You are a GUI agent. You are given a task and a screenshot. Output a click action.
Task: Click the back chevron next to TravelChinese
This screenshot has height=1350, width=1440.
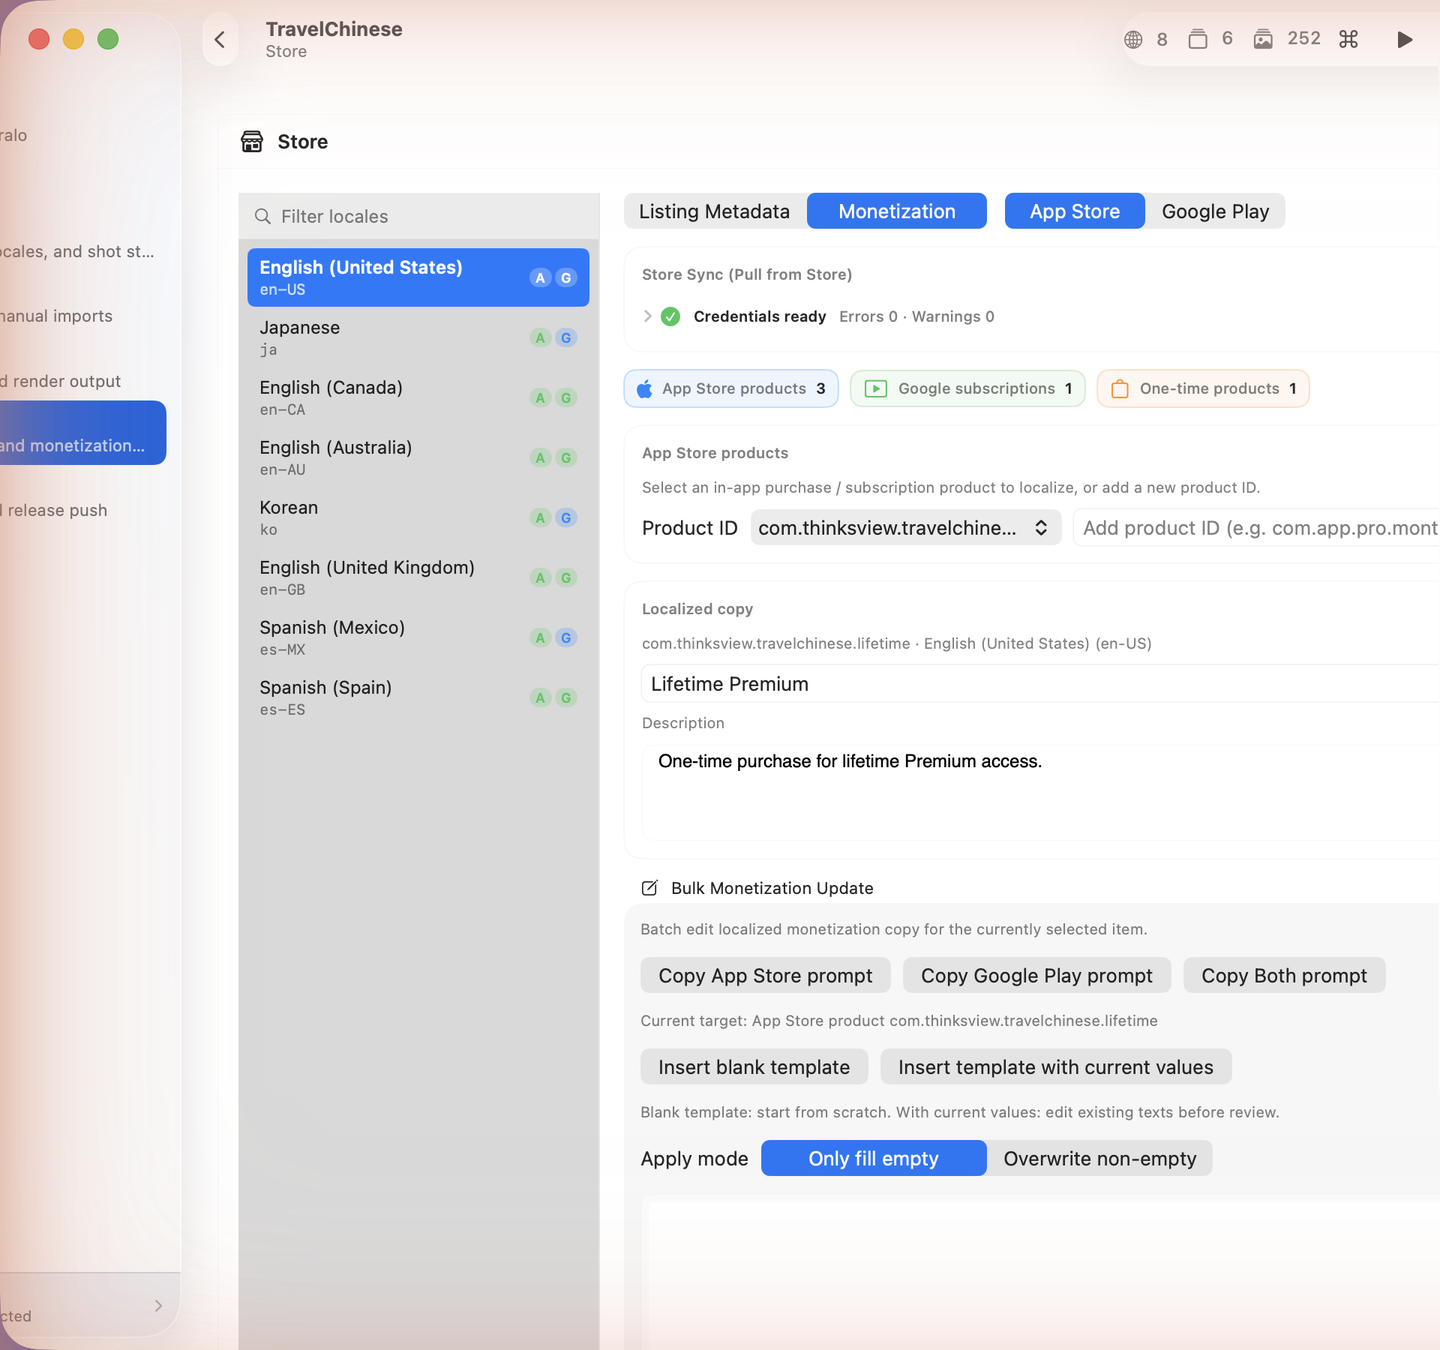(x=220, y=40)
